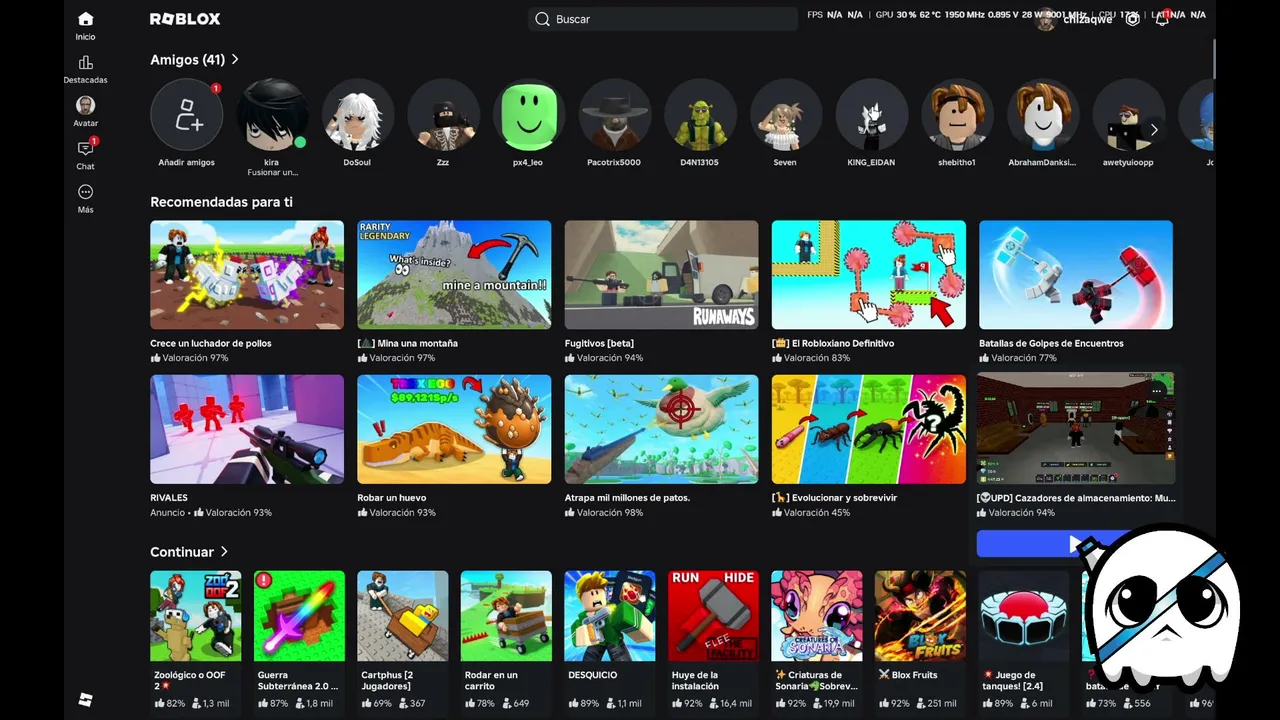Screen dimensions: 1280x720
Task: Expand the Amigos (41) friends list
Action: (x=194, y=60)
